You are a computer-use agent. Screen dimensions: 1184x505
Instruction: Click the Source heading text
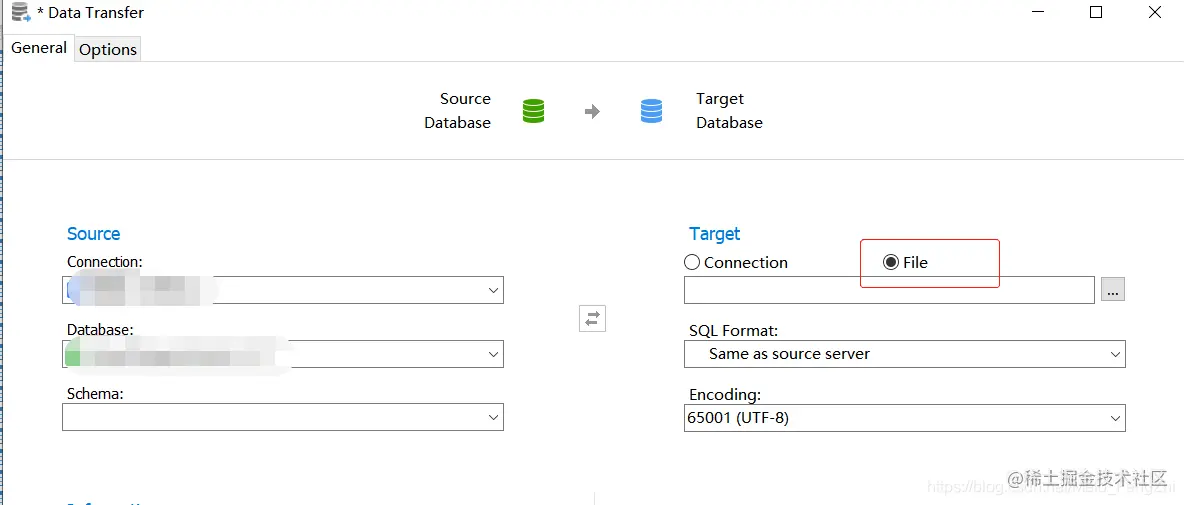94,234
